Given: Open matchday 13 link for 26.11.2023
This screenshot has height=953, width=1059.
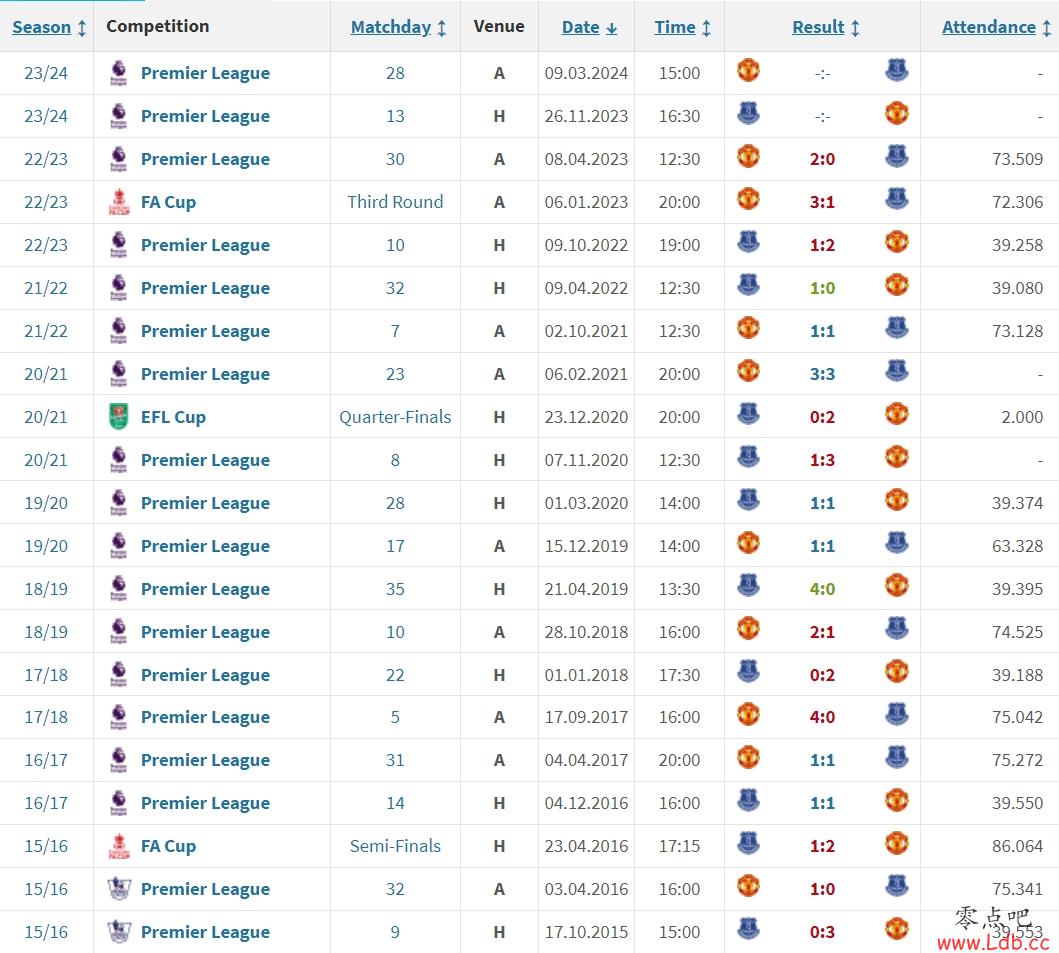Looking at the screenshot, I should pyautogui.click(x=395, y=116).
